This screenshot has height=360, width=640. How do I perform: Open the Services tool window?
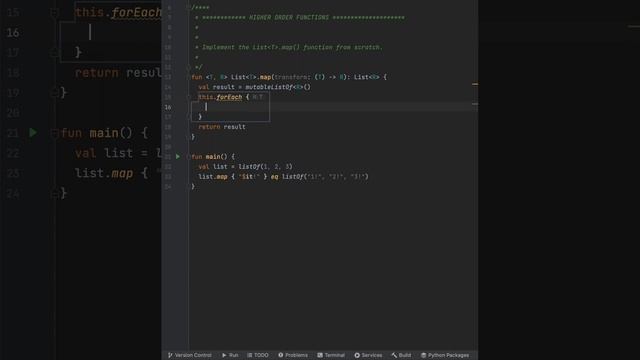coord(368,355)
